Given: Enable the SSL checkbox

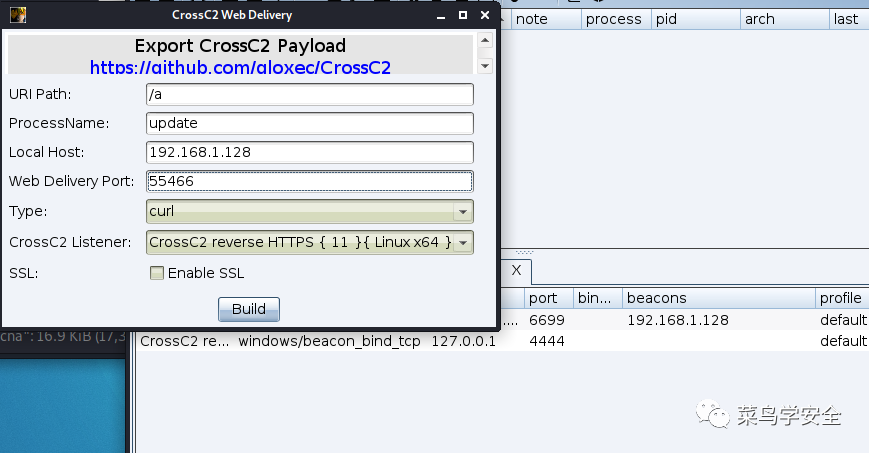Looking at the screenshot, I should click(x=157, y=273).
